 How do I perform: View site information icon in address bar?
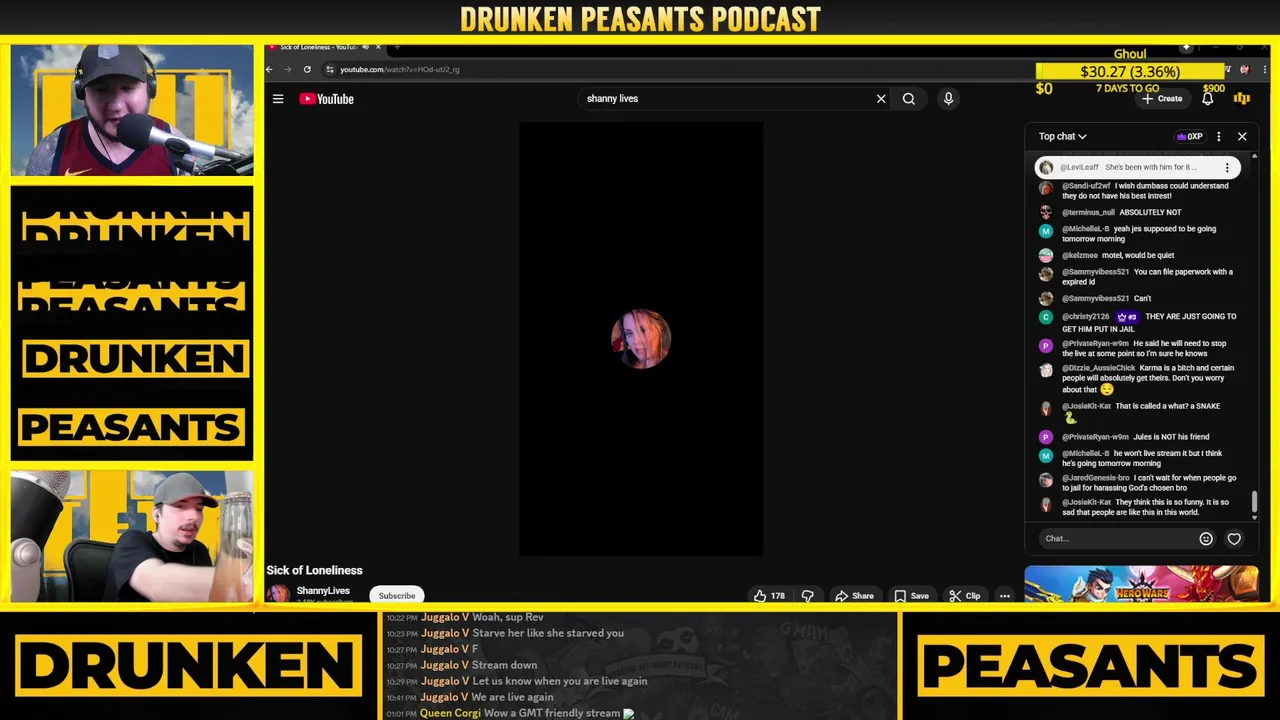tap(330, 70)
